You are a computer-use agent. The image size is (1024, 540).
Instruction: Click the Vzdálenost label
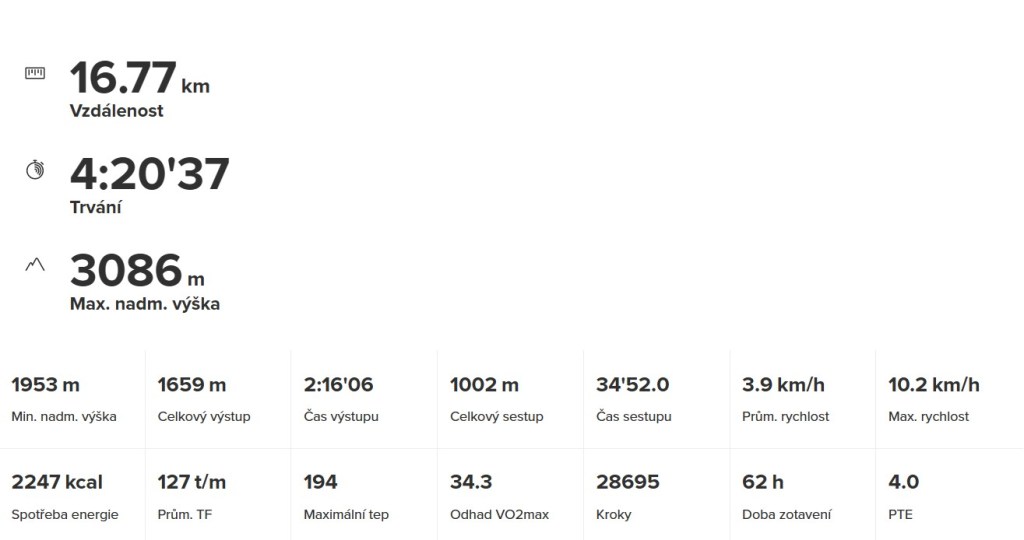116,111
